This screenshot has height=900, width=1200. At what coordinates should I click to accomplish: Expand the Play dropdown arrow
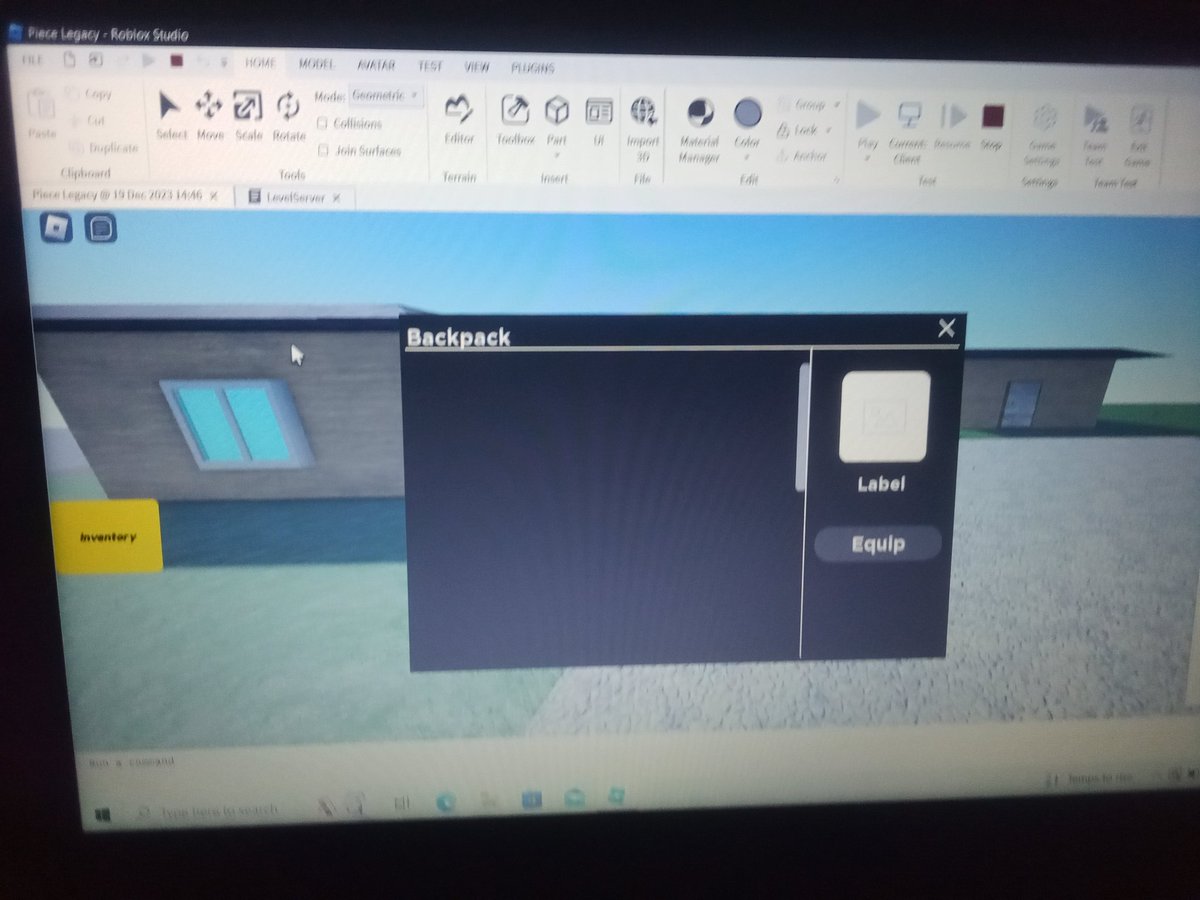(867, 158)
